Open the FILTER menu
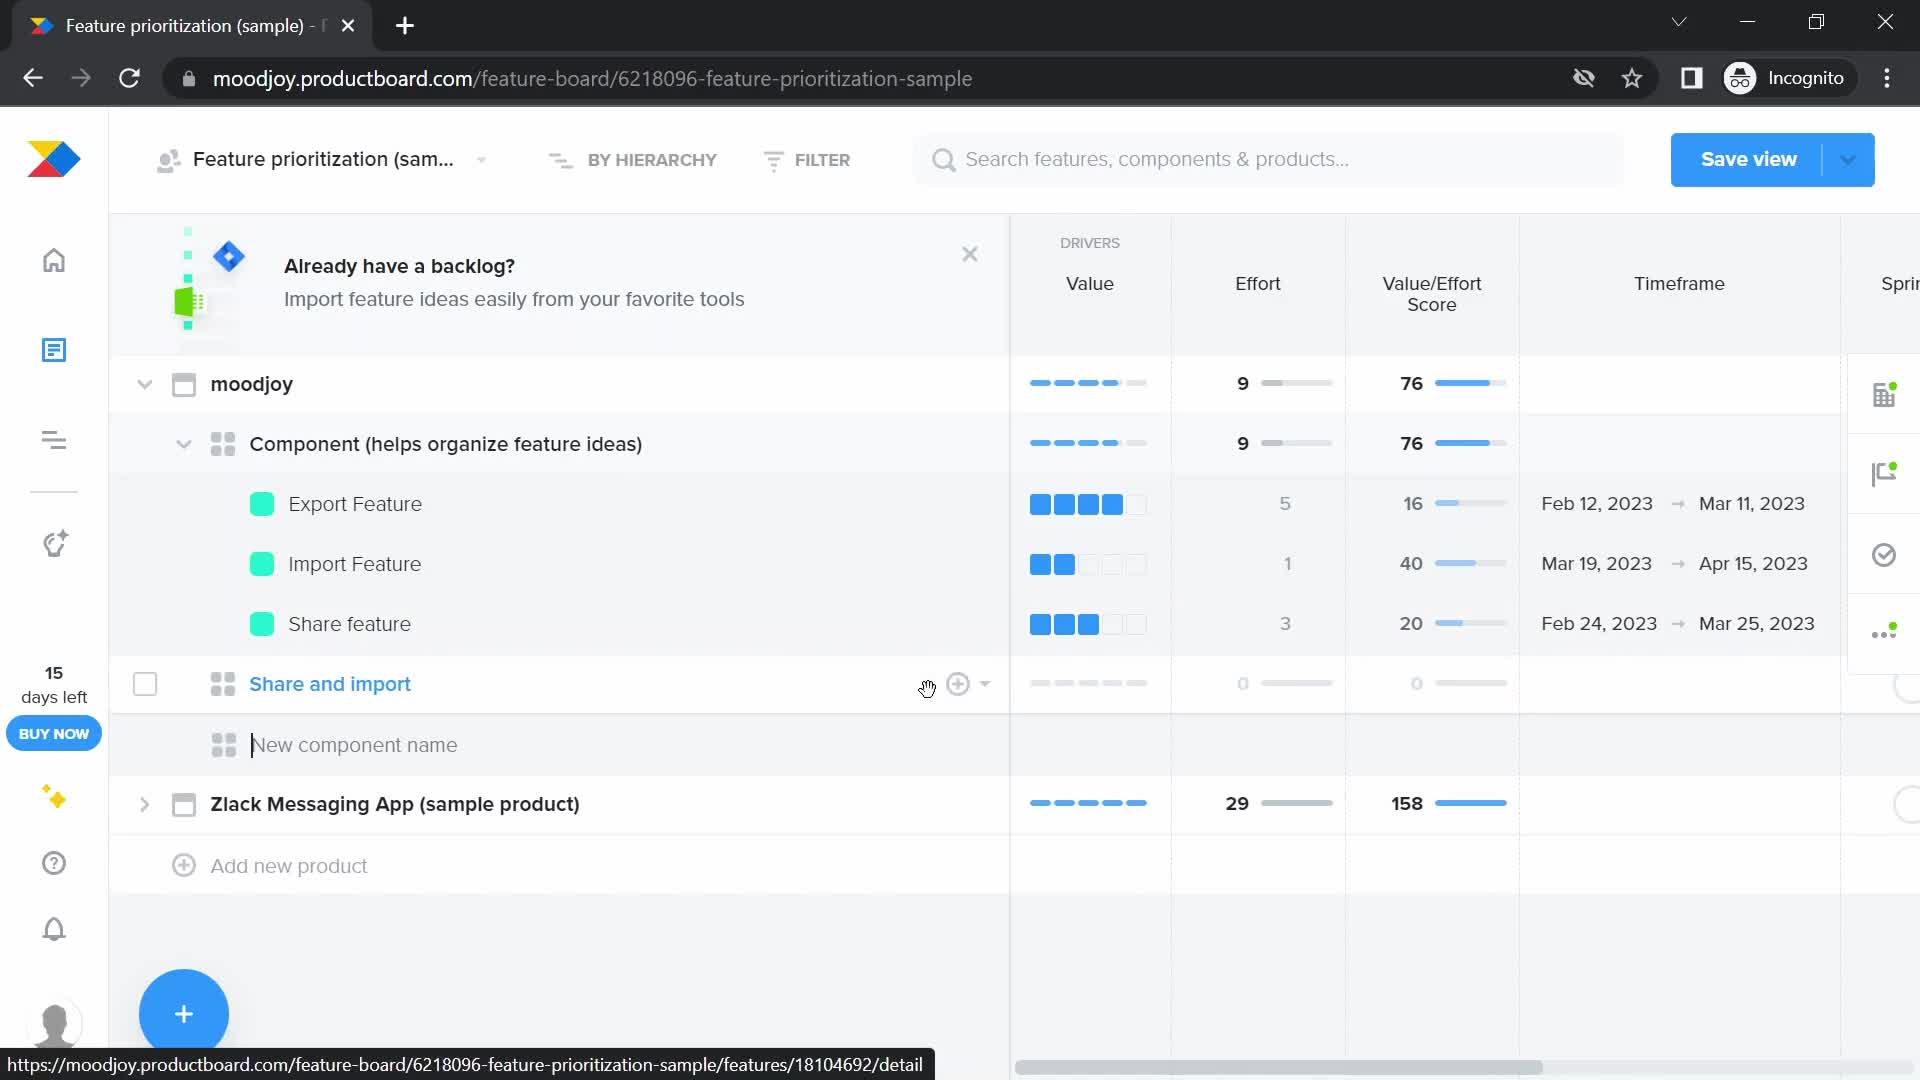The height and width of the screenshot is (1080, 1920). click(x=807, y=160)
